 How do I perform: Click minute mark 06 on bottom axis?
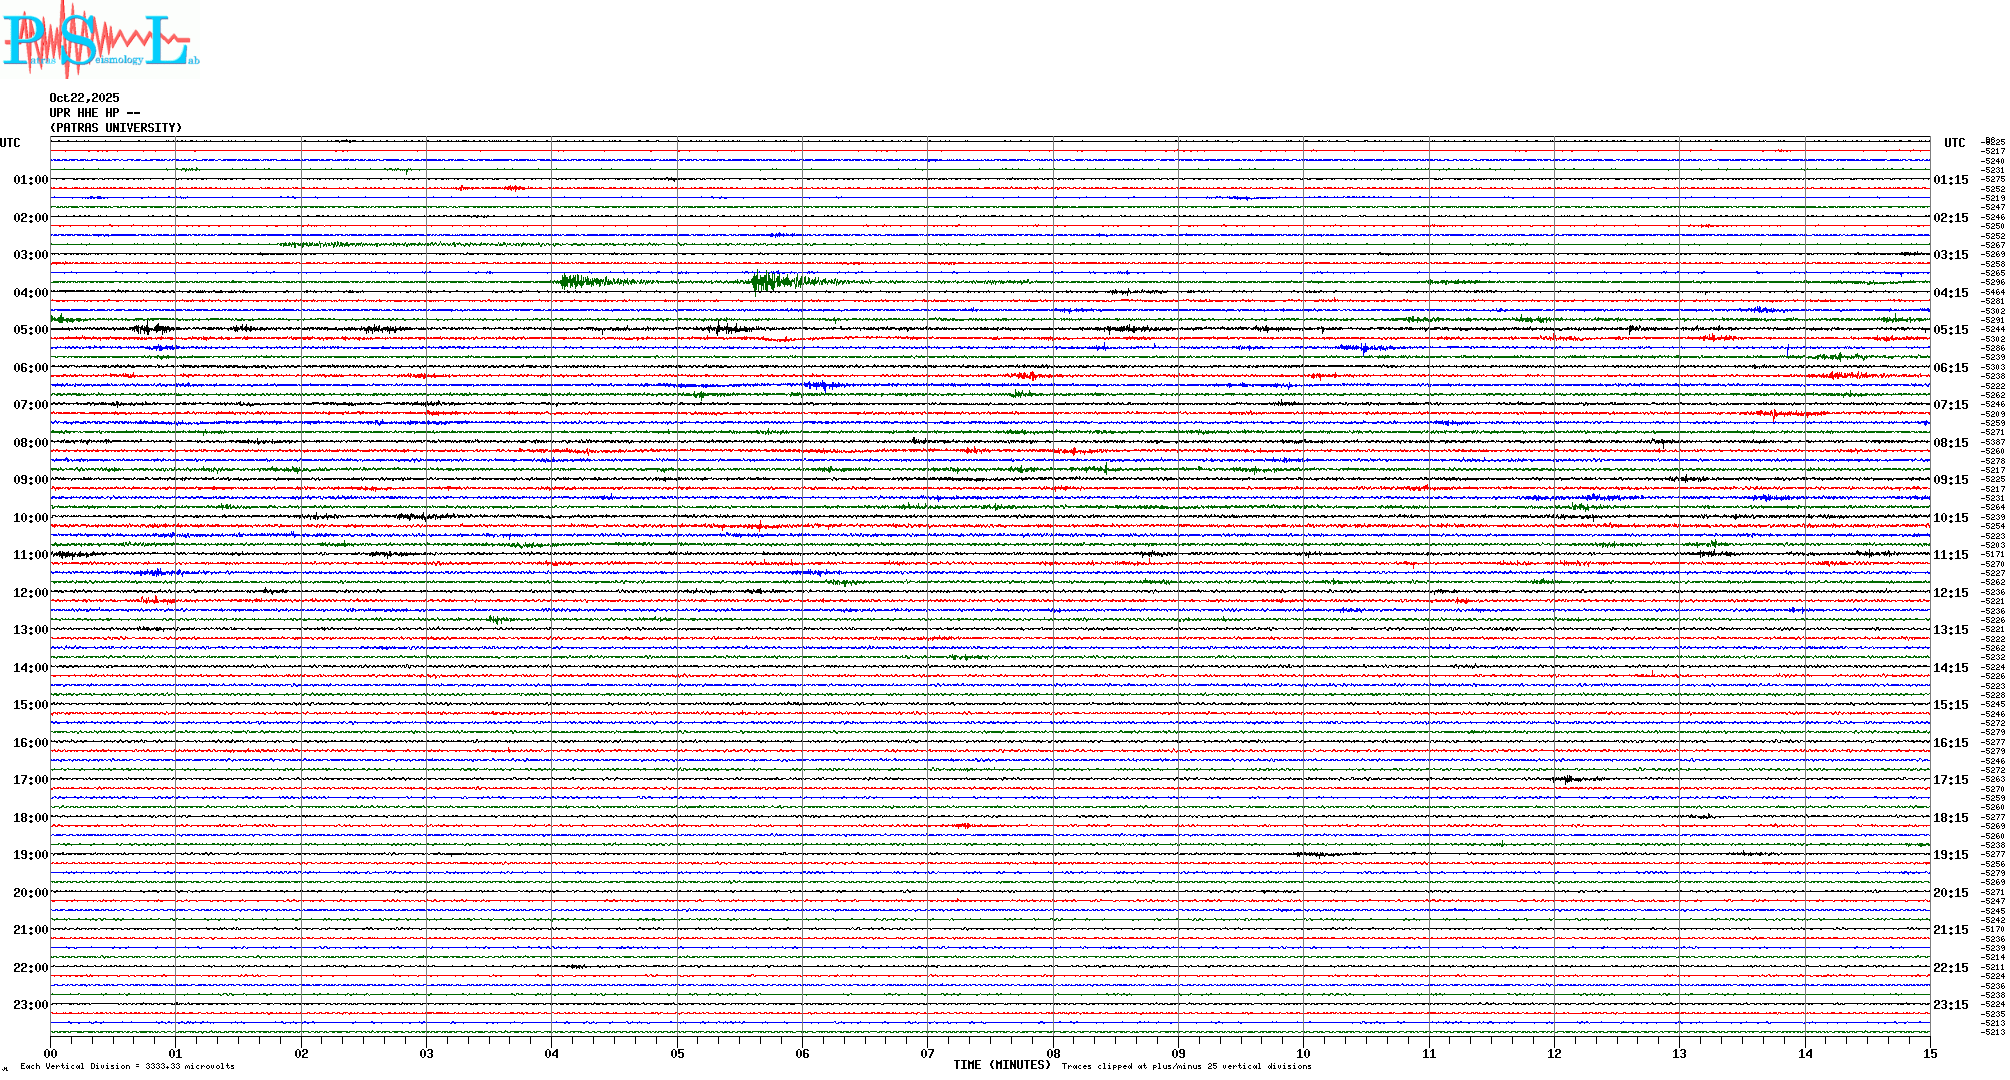[802, 1054]
